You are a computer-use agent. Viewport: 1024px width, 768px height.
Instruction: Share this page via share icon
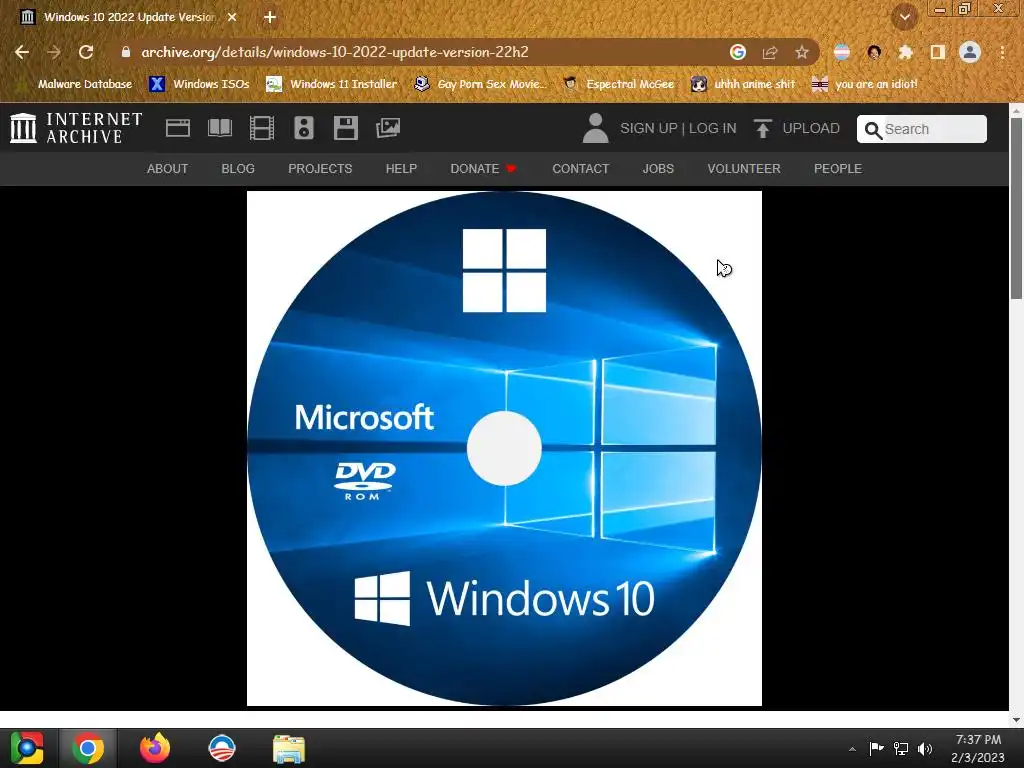[770, 52]
